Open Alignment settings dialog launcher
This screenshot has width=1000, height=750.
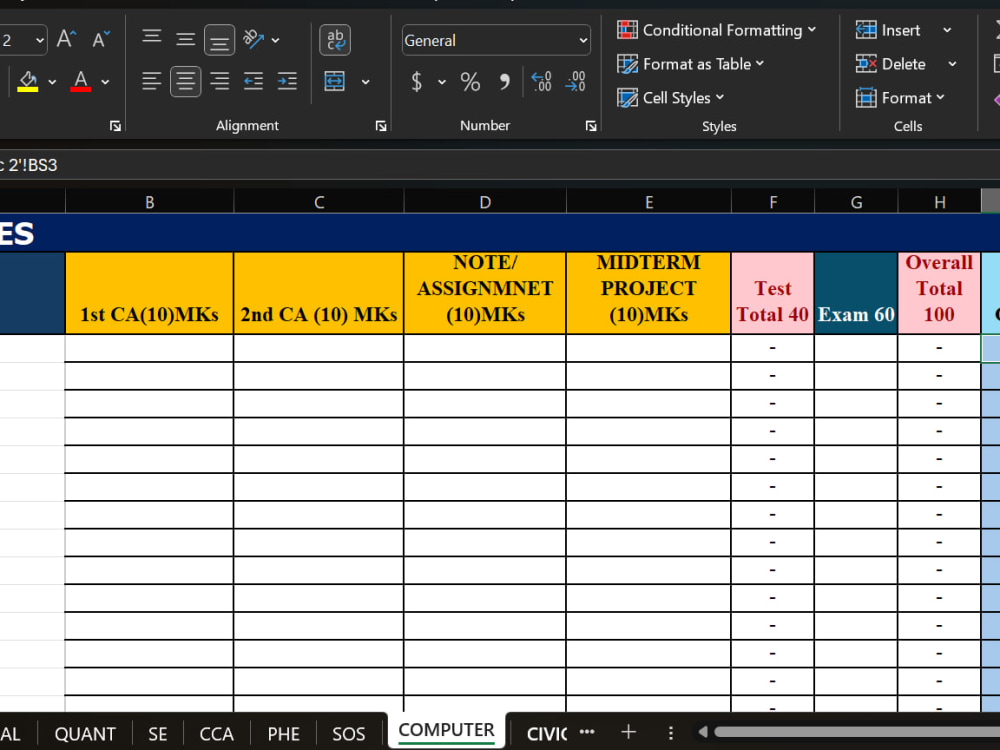pos(381,126)
